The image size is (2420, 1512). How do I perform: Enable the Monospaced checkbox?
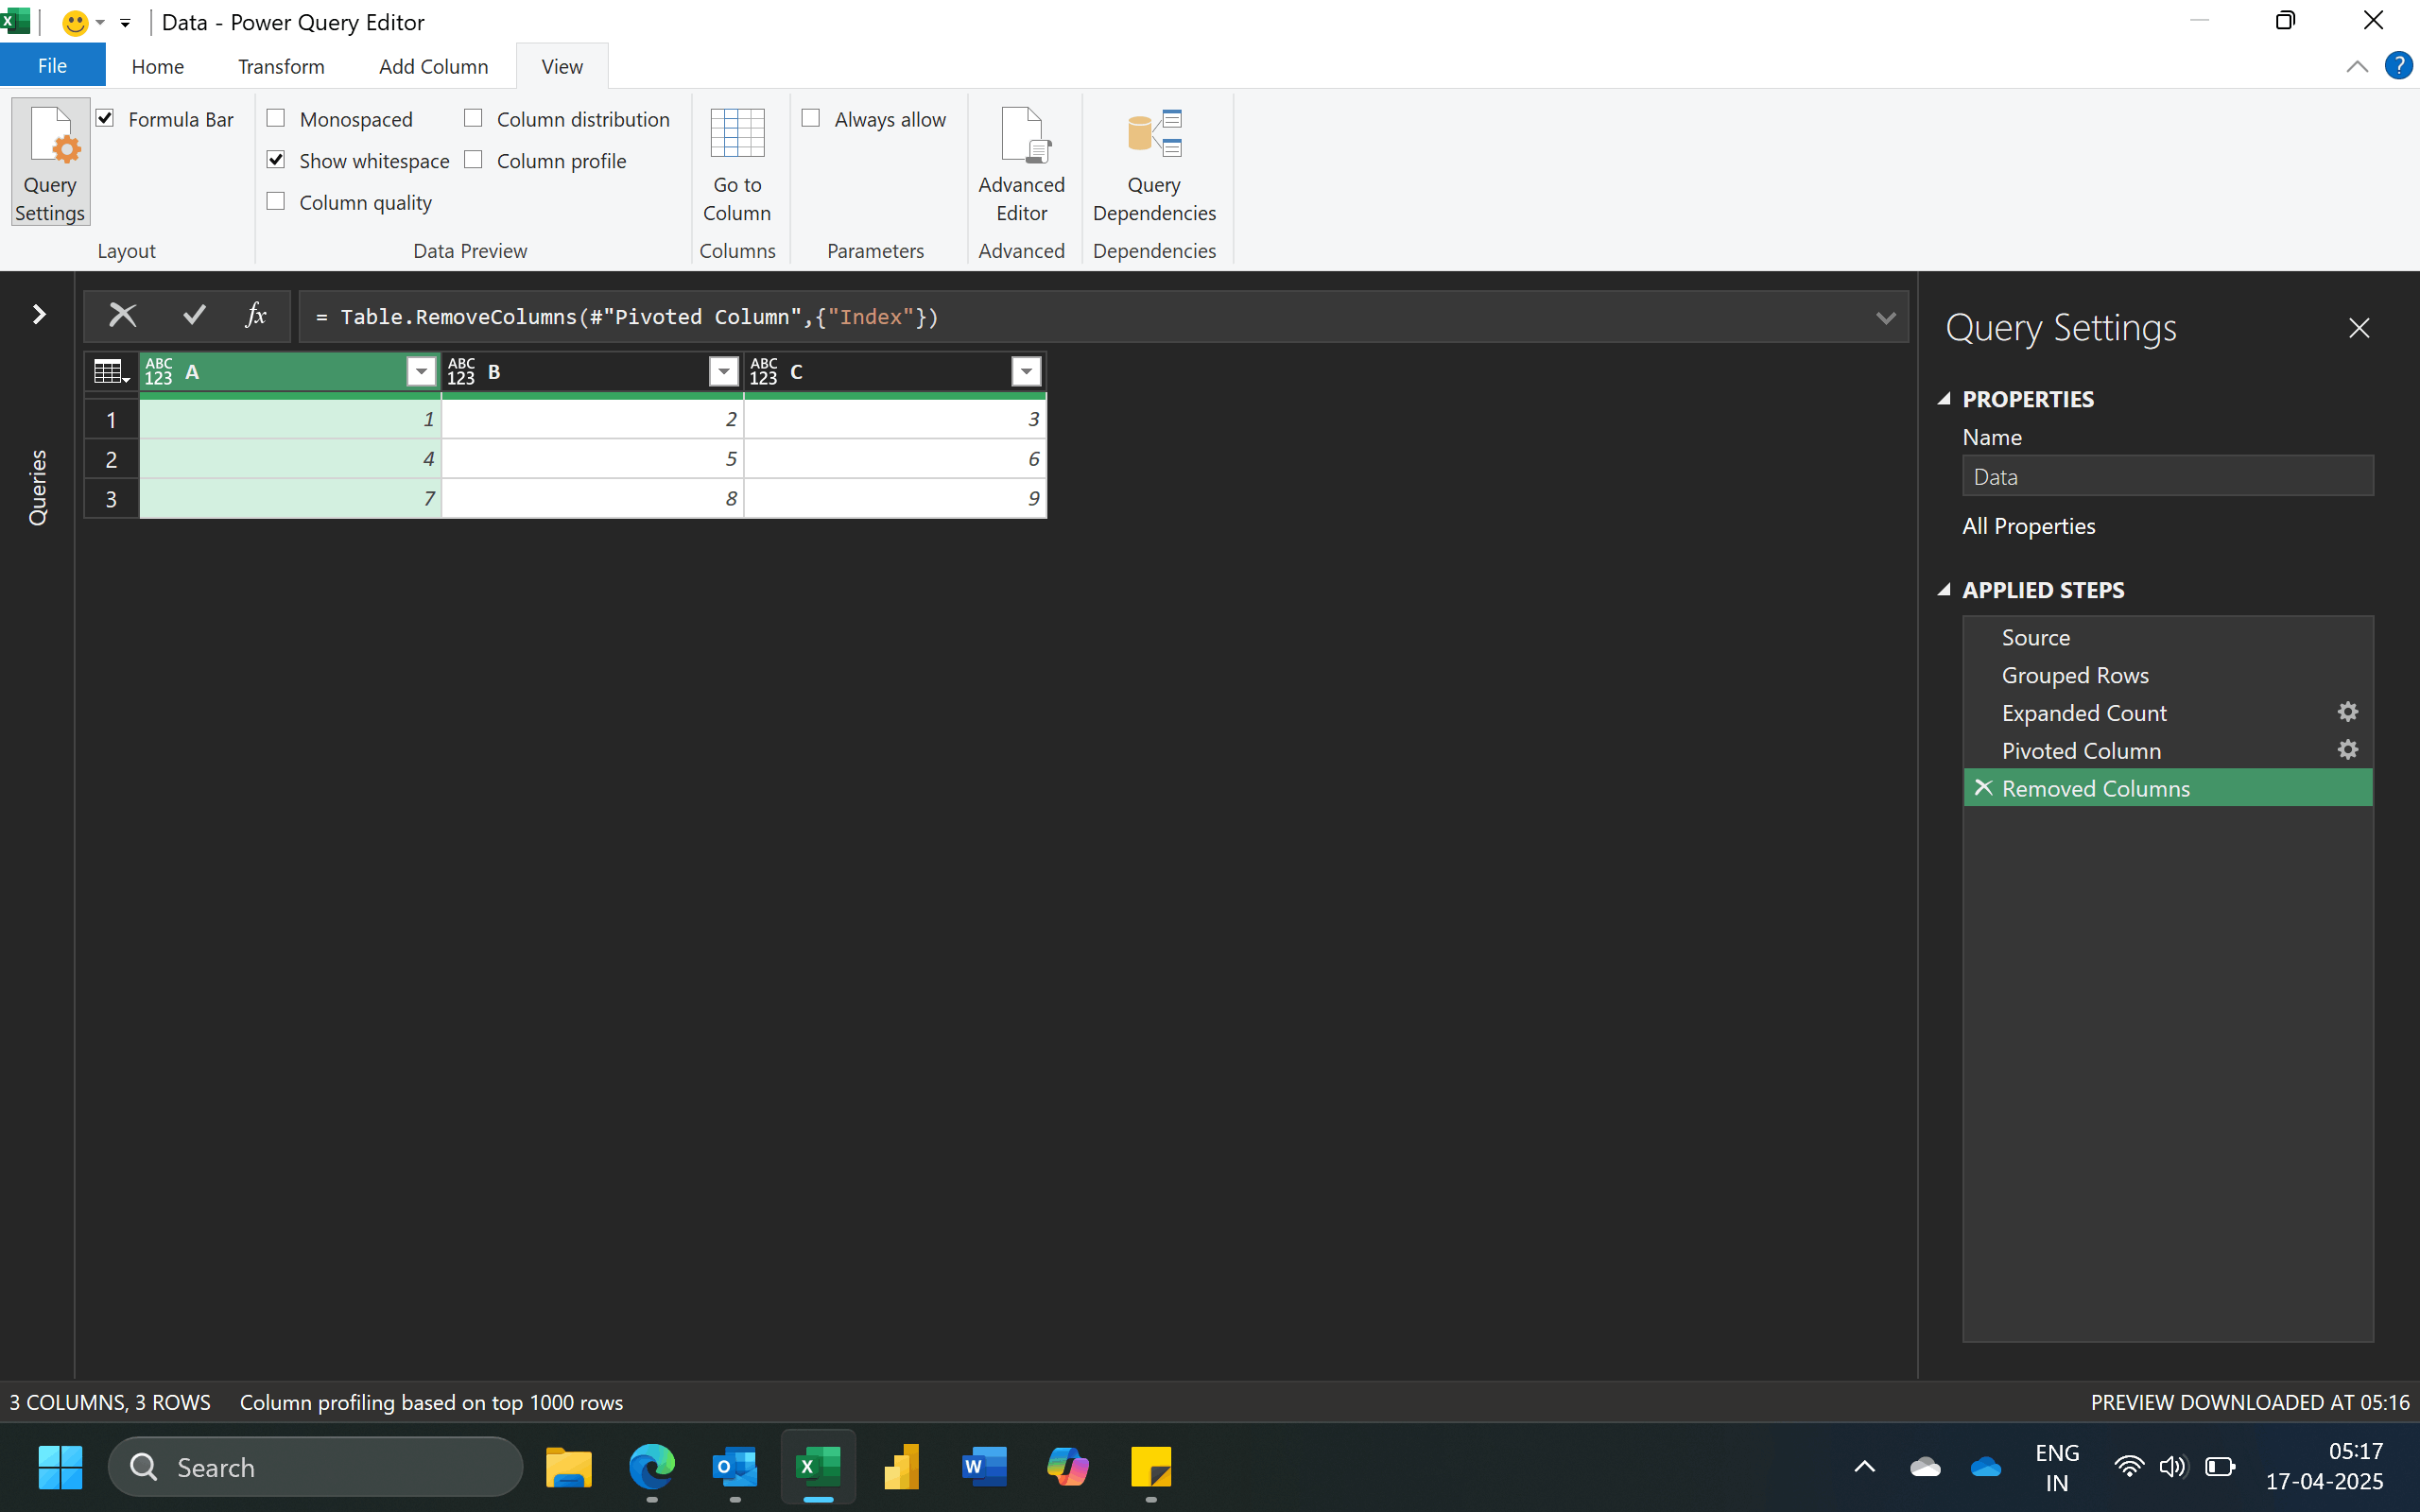(x=277, y=119)
